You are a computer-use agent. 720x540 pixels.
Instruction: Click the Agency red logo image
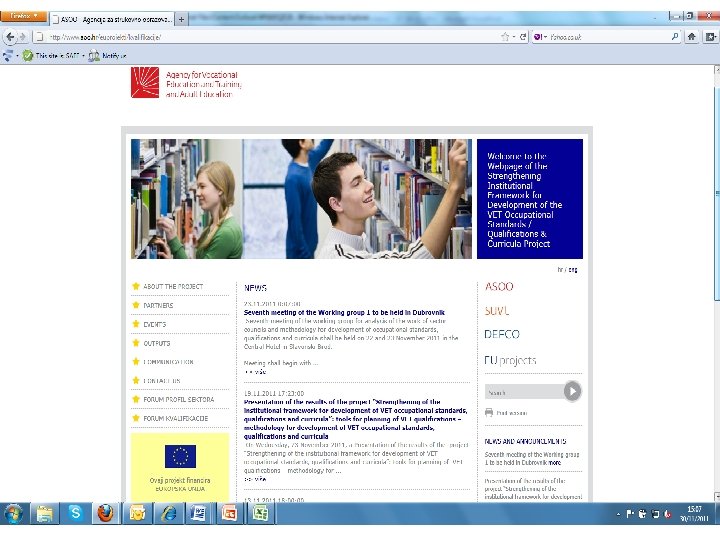(145, 82)
